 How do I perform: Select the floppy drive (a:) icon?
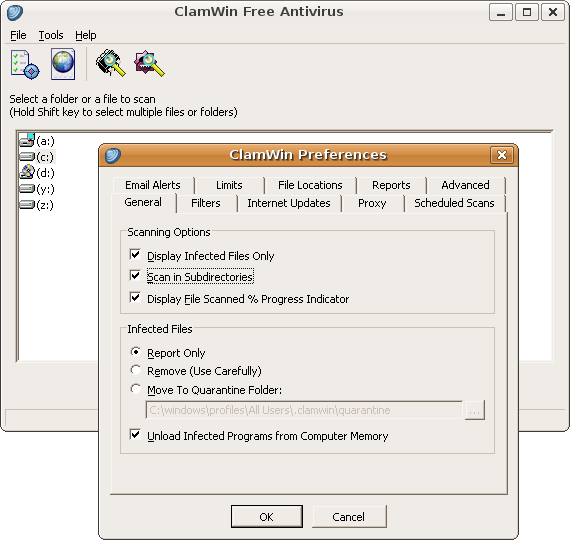click(x=27, y=140)
